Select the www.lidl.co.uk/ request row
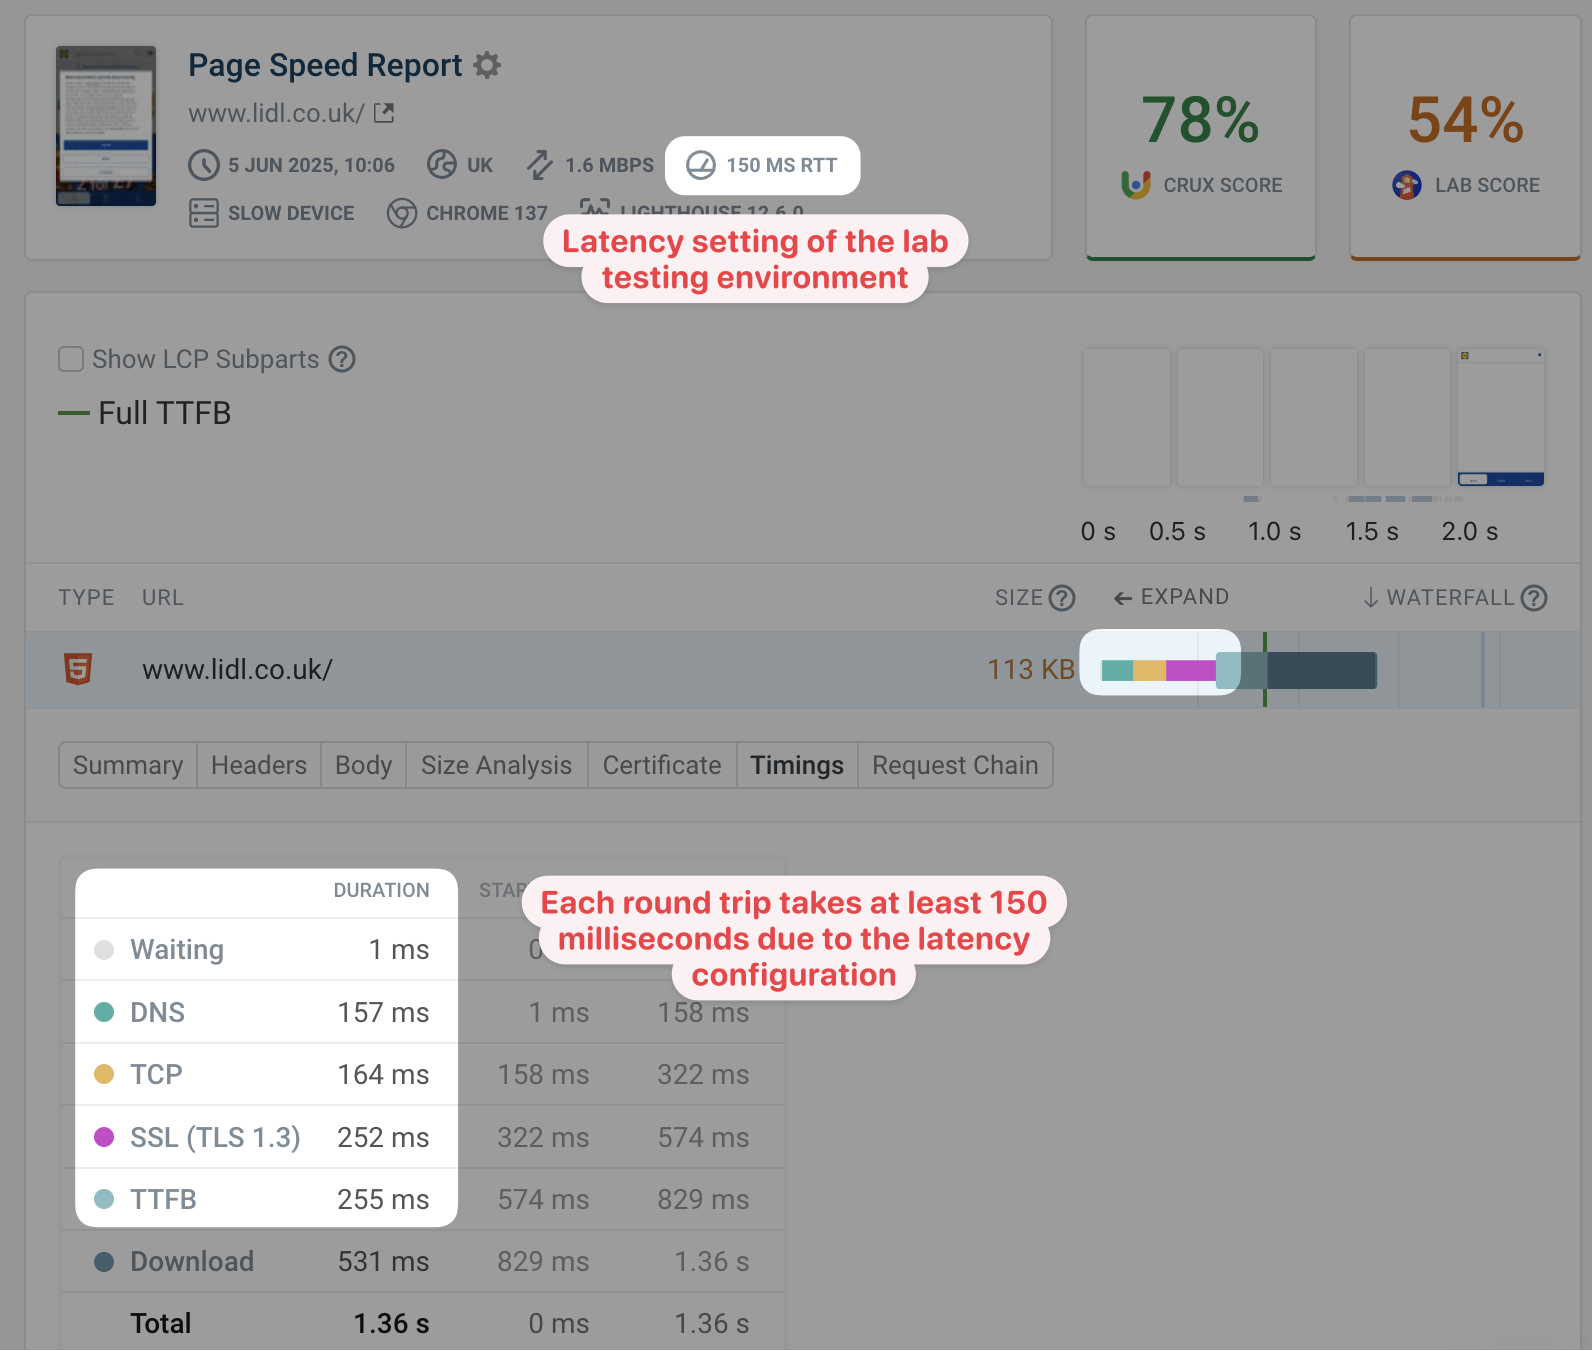This screenshot has width=1592, height=1351. tap(803, 670)
